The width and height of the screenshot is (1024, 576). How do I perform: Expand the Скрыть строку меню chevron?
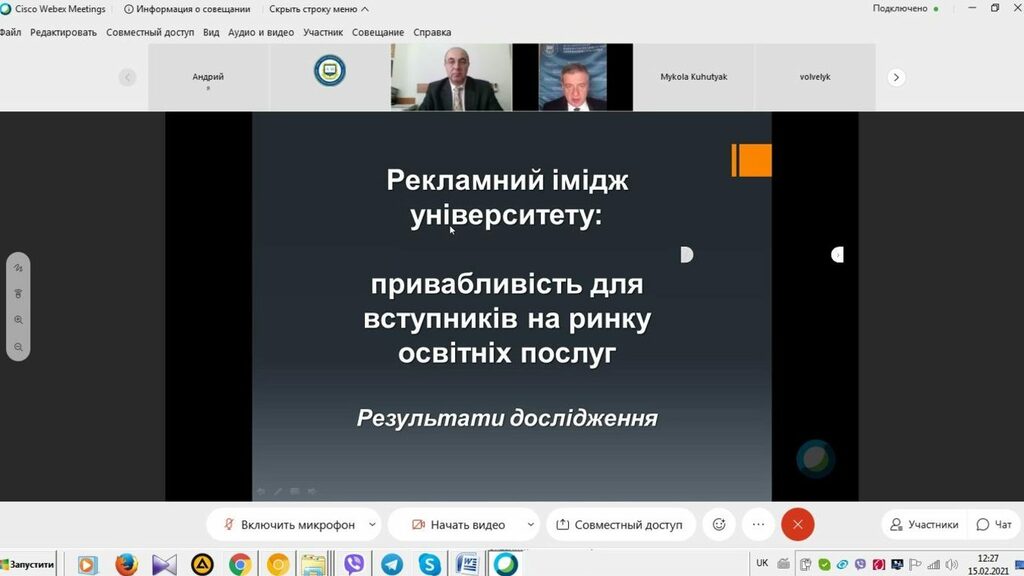point(365,9)
